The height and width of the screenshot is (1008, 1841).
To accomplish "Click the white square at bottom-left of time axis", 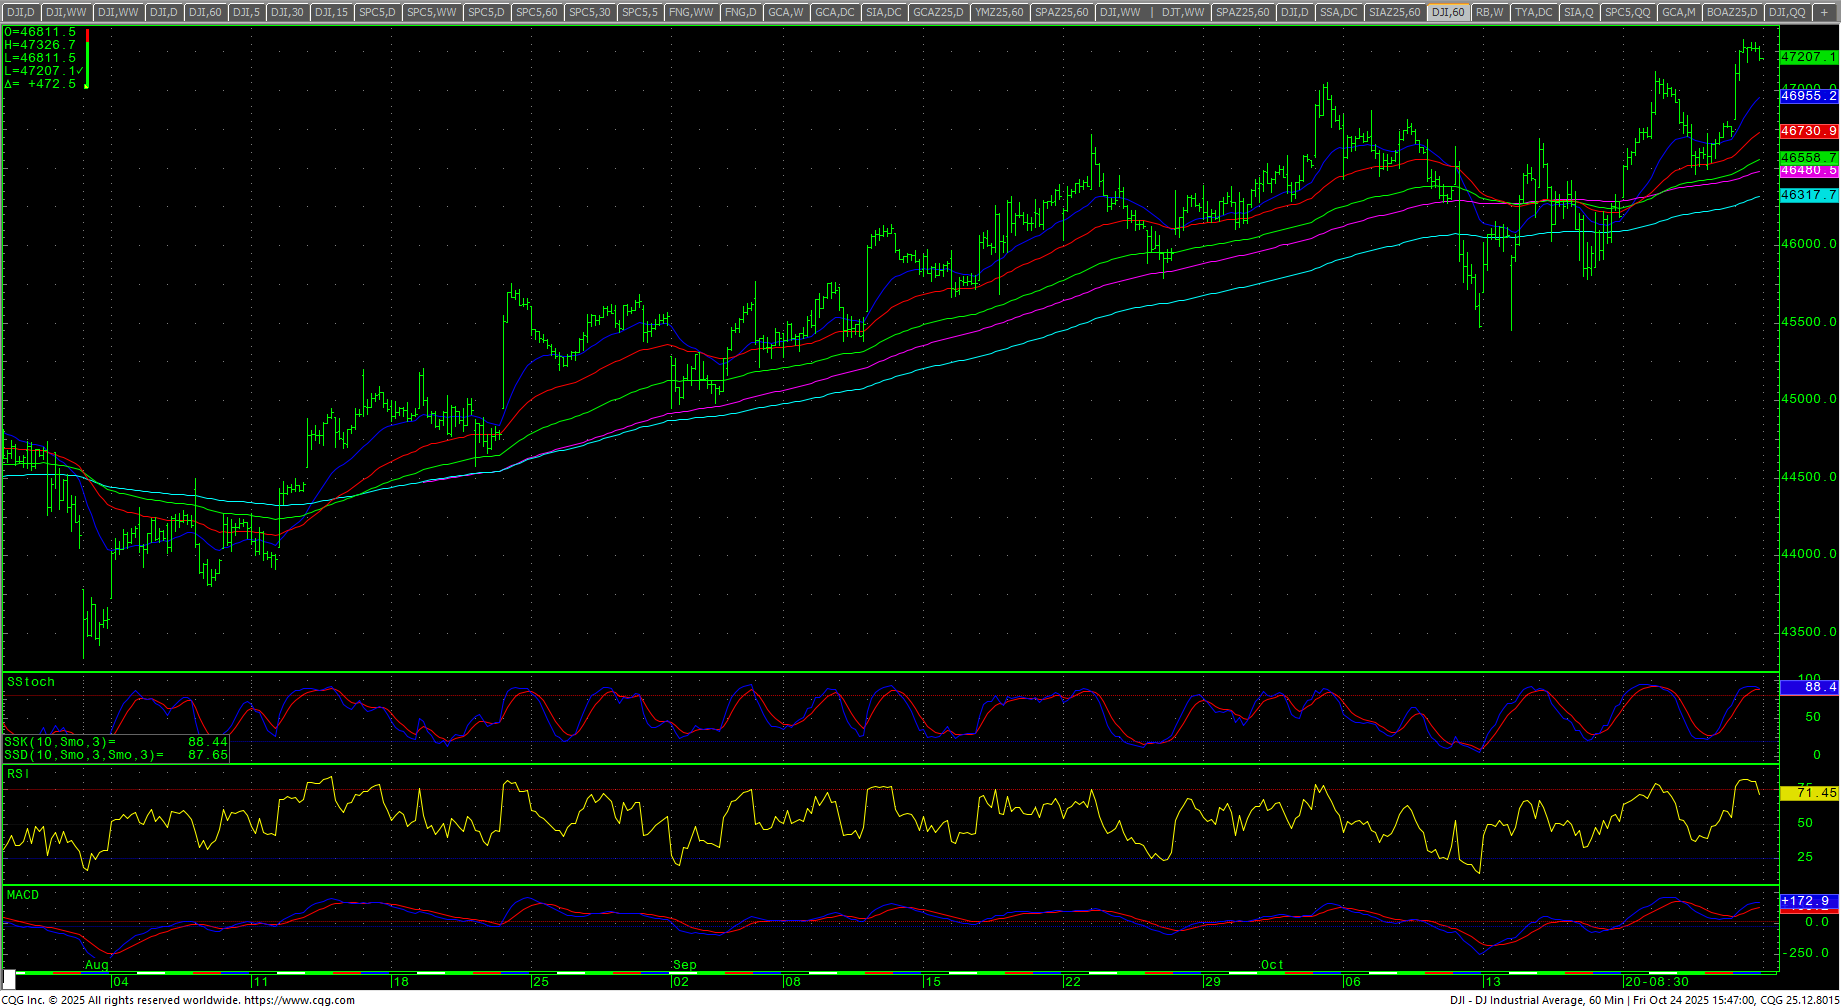I will (x=9, y=978).
